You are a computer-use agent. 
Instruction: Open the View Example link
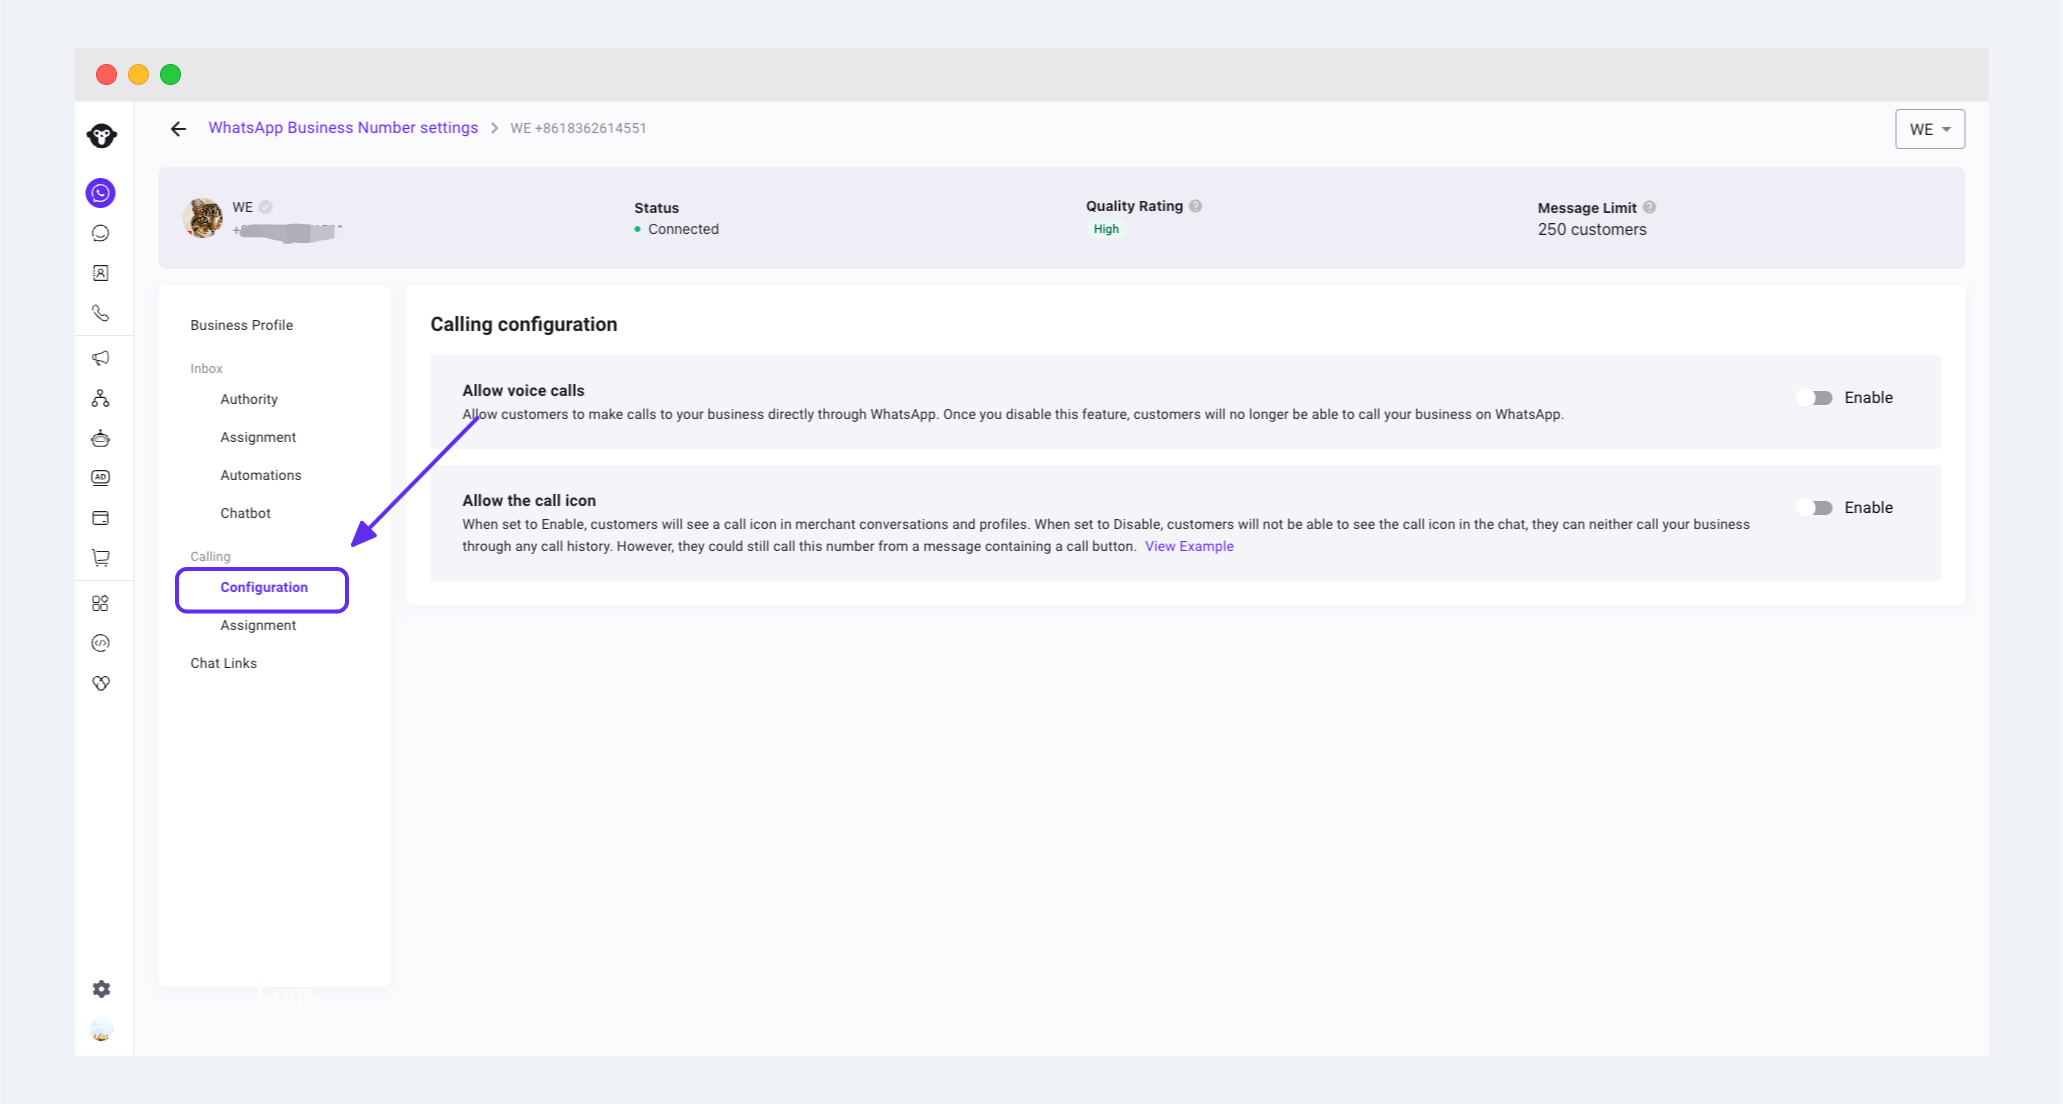(1189, 546)
